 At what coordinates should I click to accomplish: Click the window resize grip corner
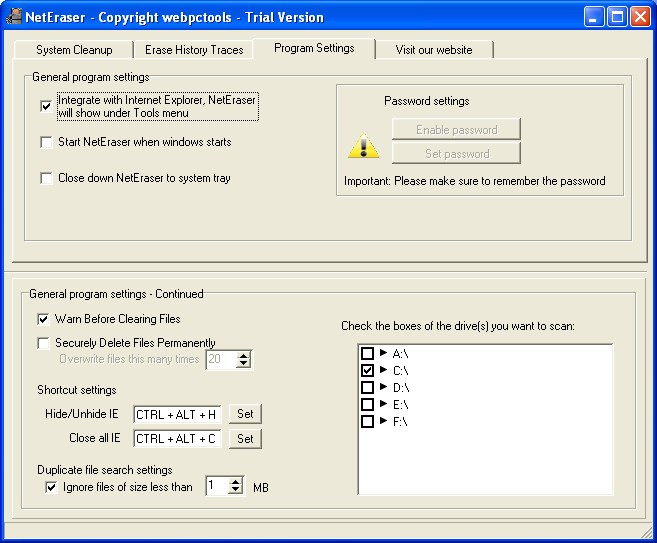pos(647,533)
